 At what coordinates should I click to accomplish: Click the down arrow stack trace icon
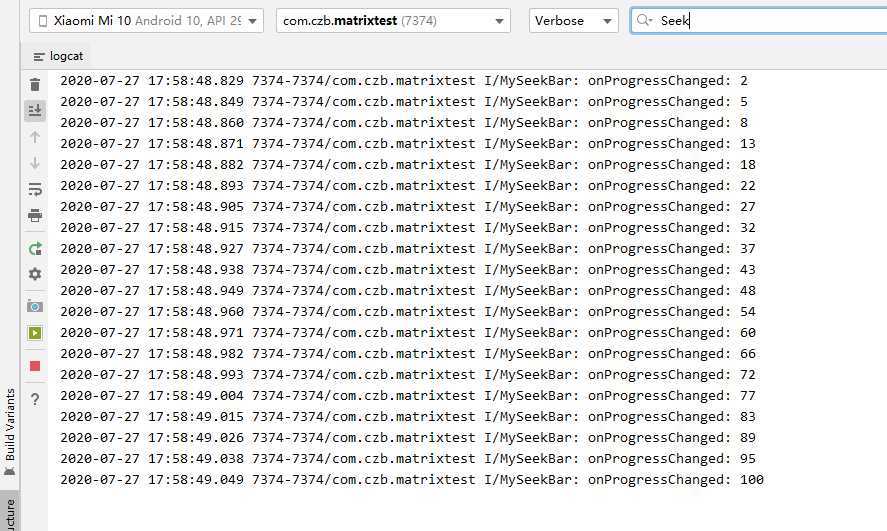tap(35, 163)
